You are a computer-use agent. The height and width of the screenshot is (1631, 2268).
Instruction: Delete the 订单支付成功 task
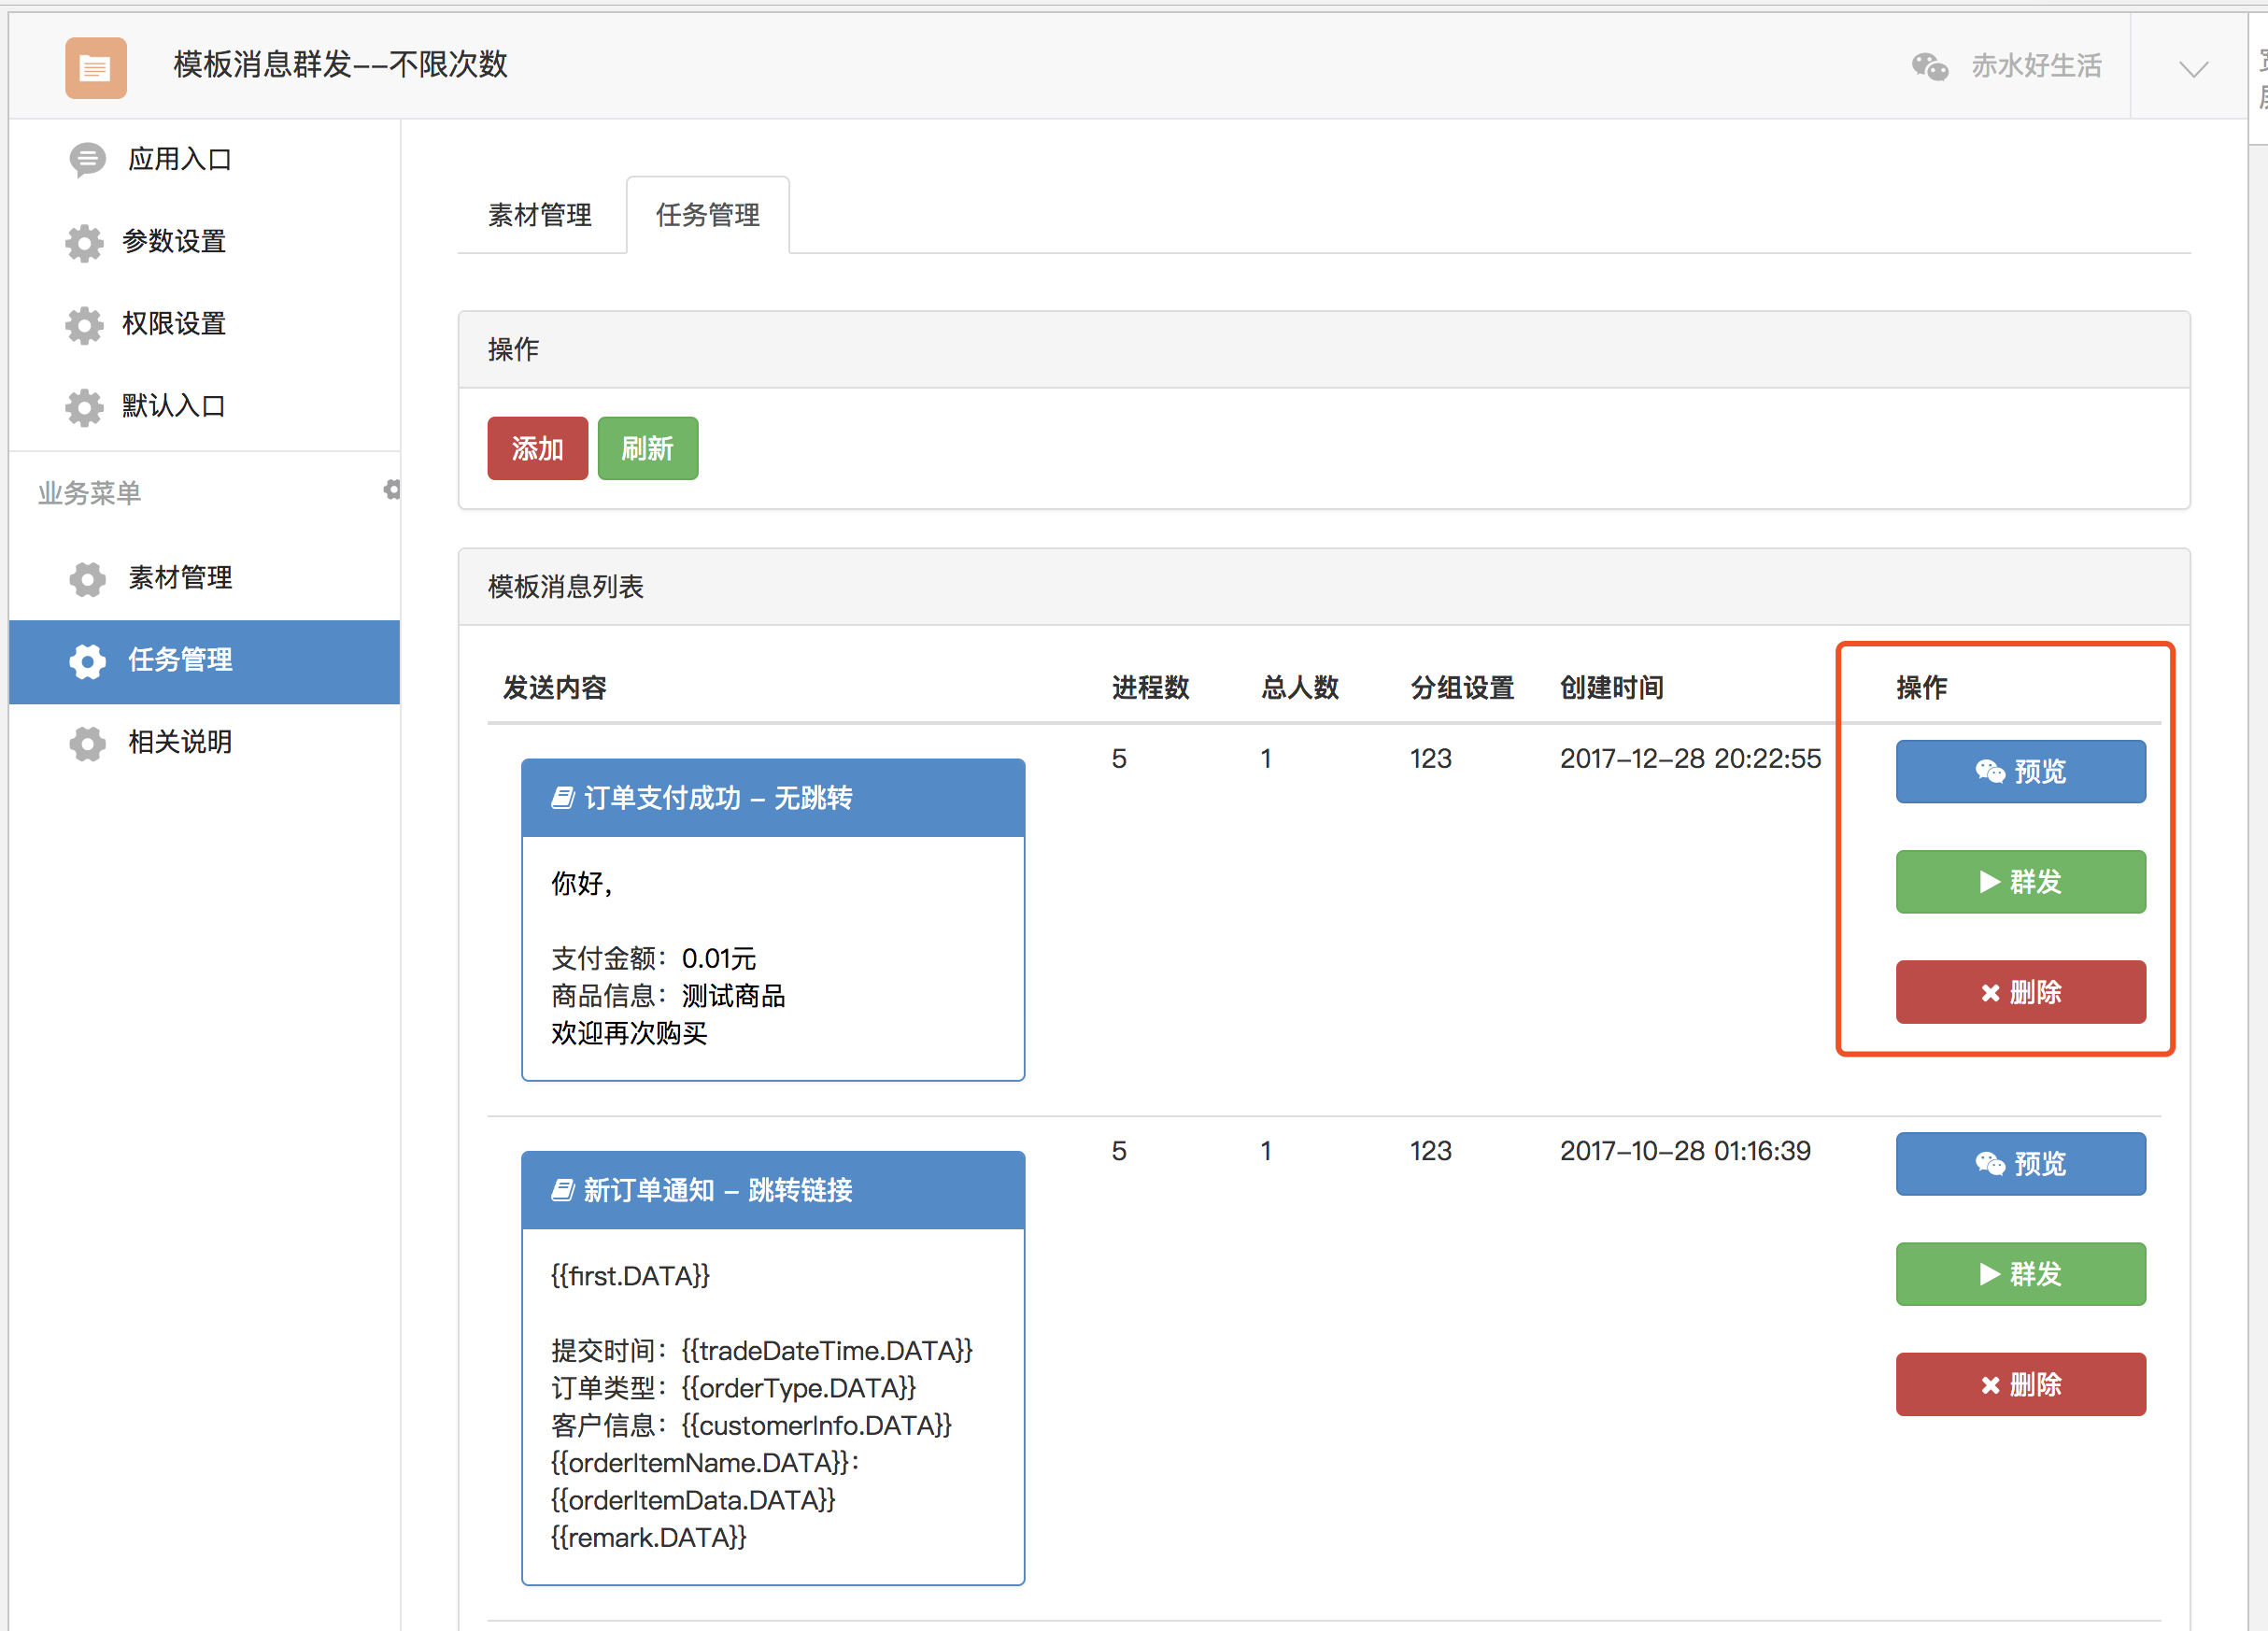pos(2020,992)
